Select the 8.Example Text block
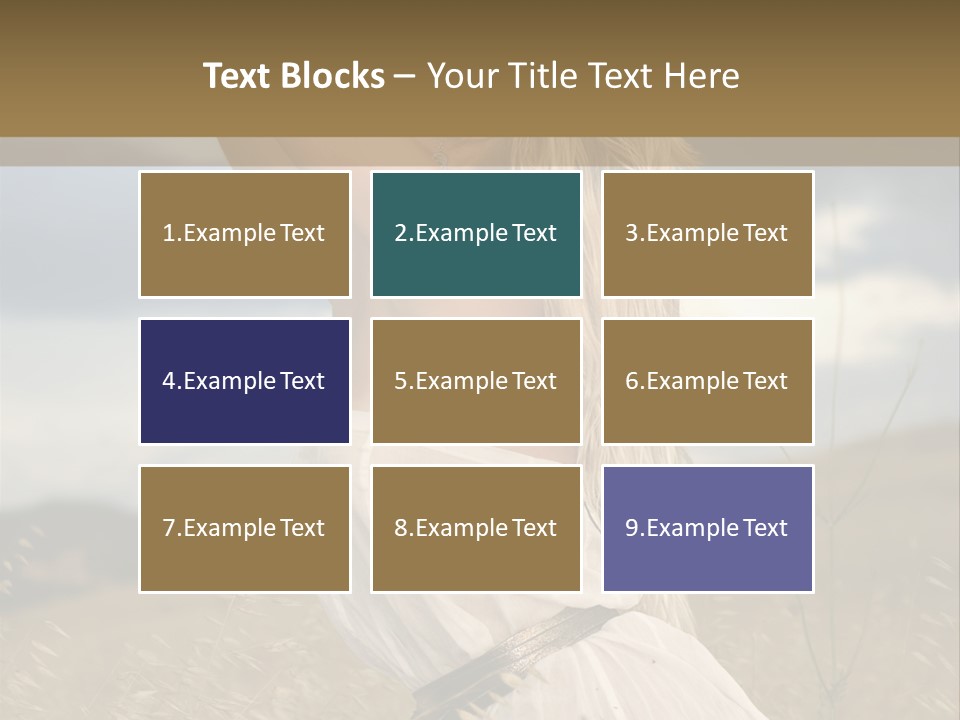Image resolution: width=960 pixels, height=720 pixels. tap(476, 529)
